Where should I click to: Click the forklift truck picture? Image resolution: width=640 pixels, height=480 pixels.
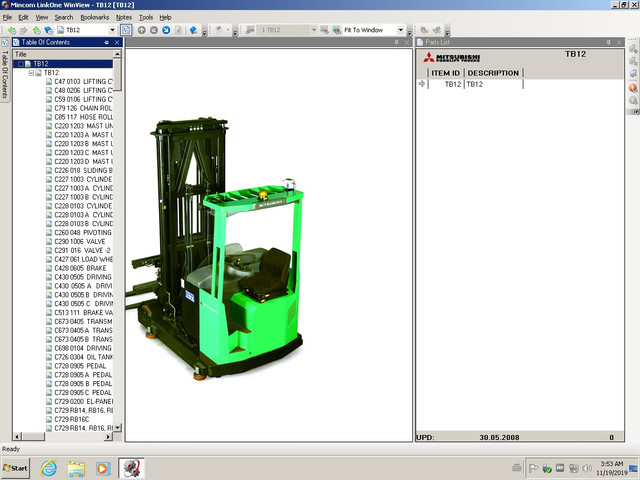pyautogui.click(x=216, y=249)
